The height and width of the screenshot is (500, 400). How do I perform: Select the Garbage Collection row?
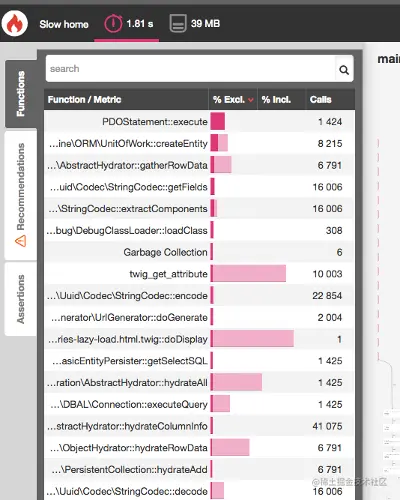click(x=199, y=252)
